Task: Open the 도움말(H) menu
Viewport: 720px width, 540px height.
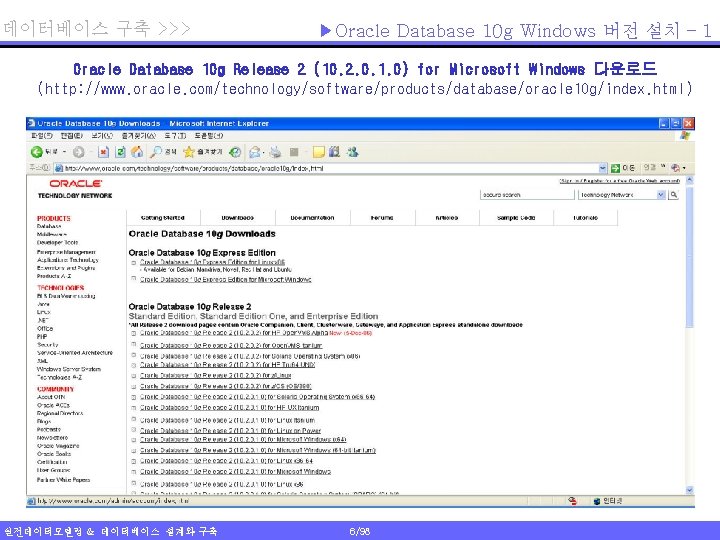Action: pyautogui.click(x=208, y=136)
